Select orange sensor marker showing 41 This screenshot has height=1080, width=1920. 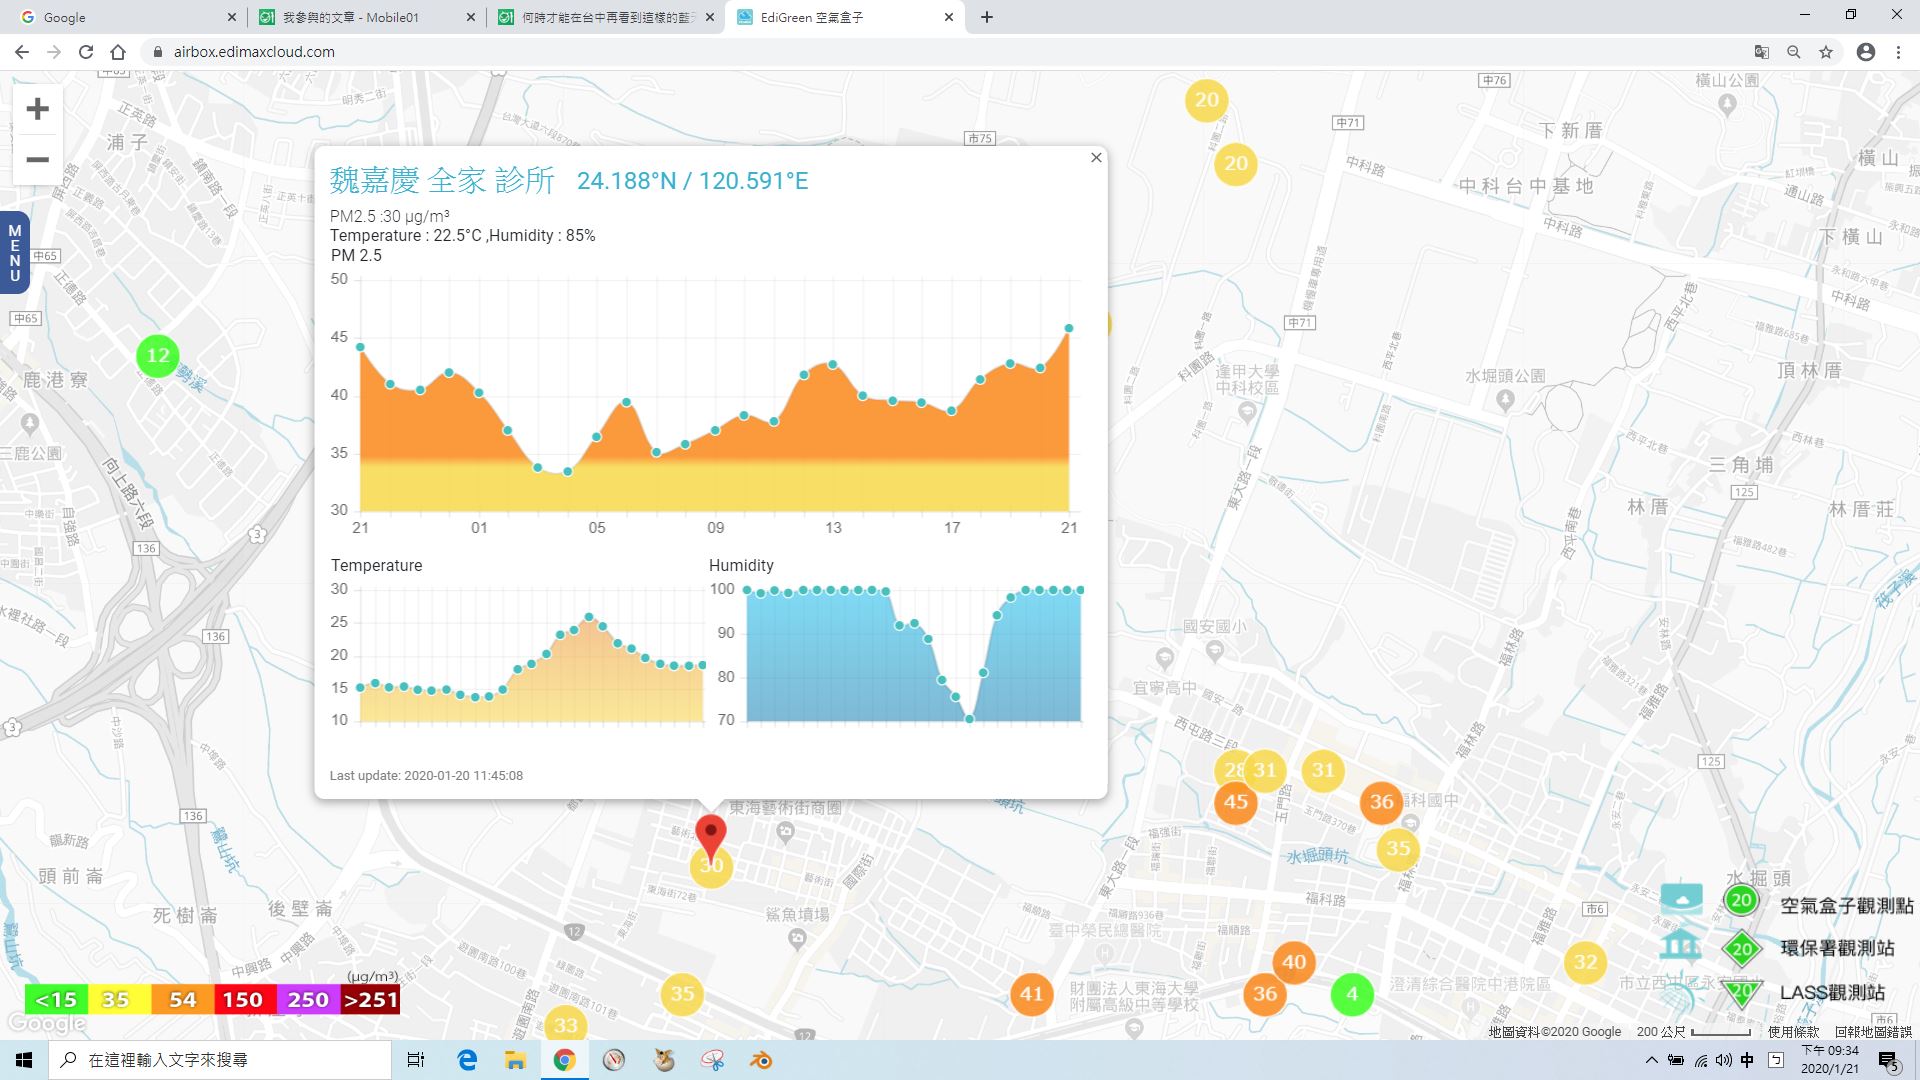click(1031, 994)
